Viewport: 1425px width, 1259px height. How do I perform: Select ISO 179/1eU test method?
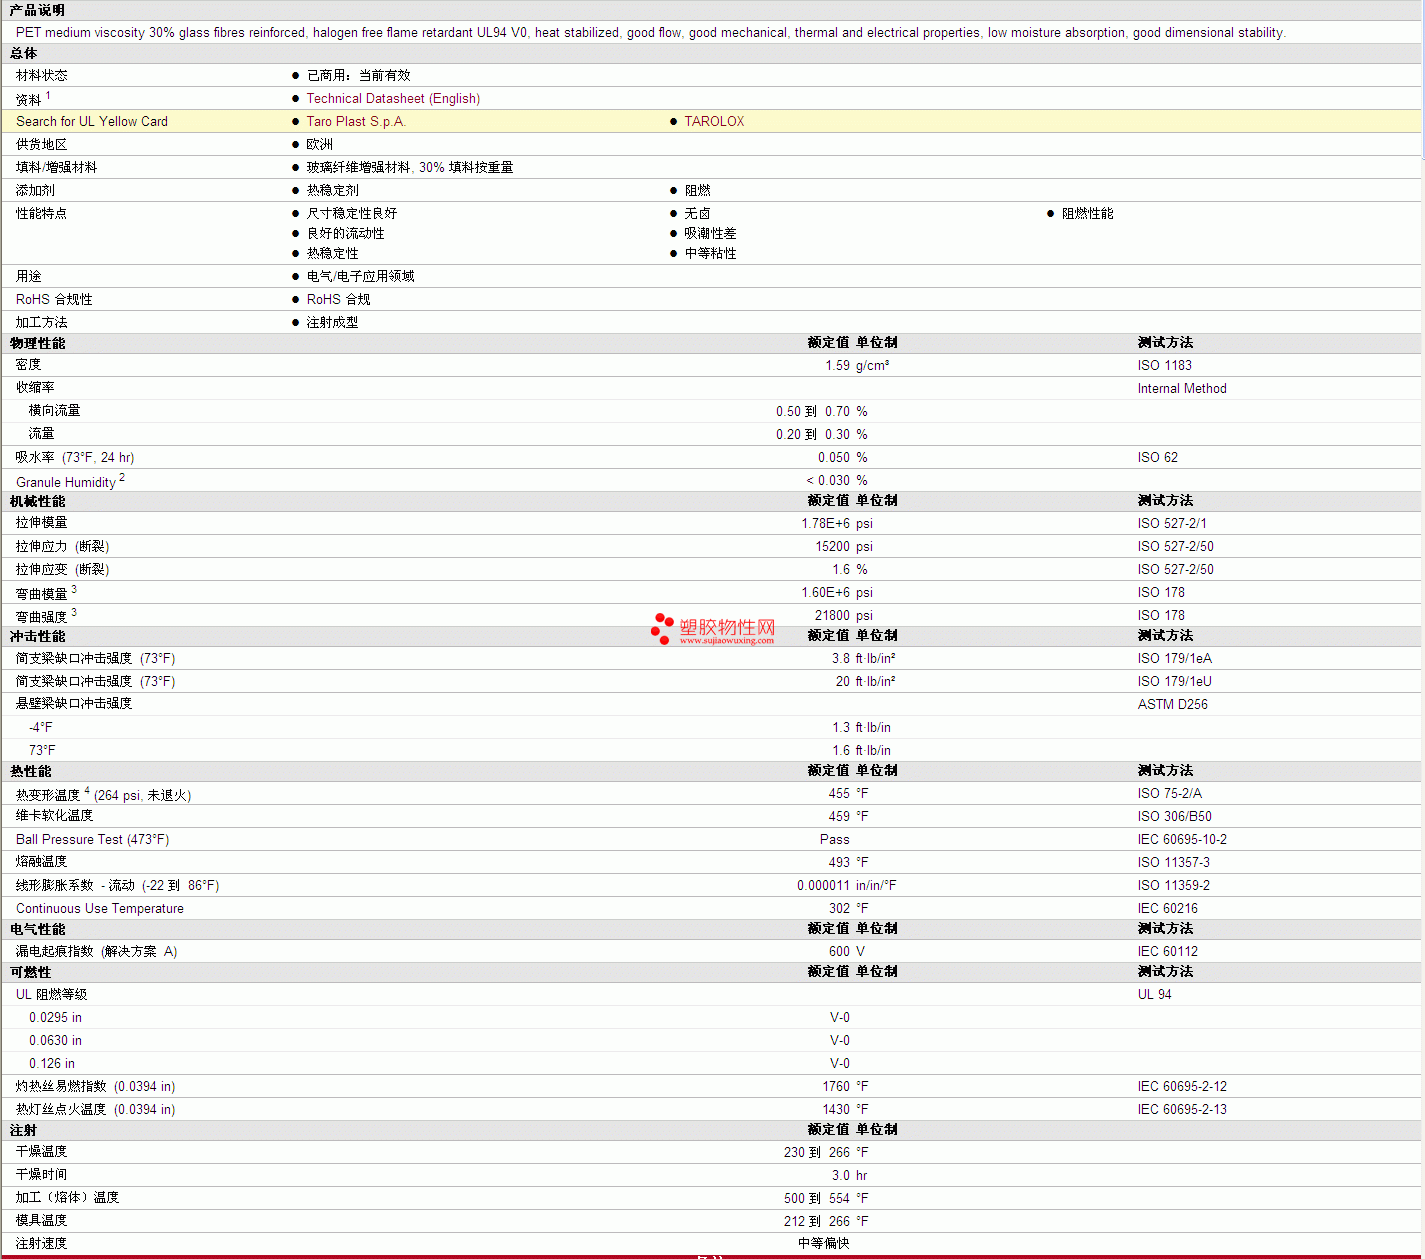click(x=1174, y=681)
